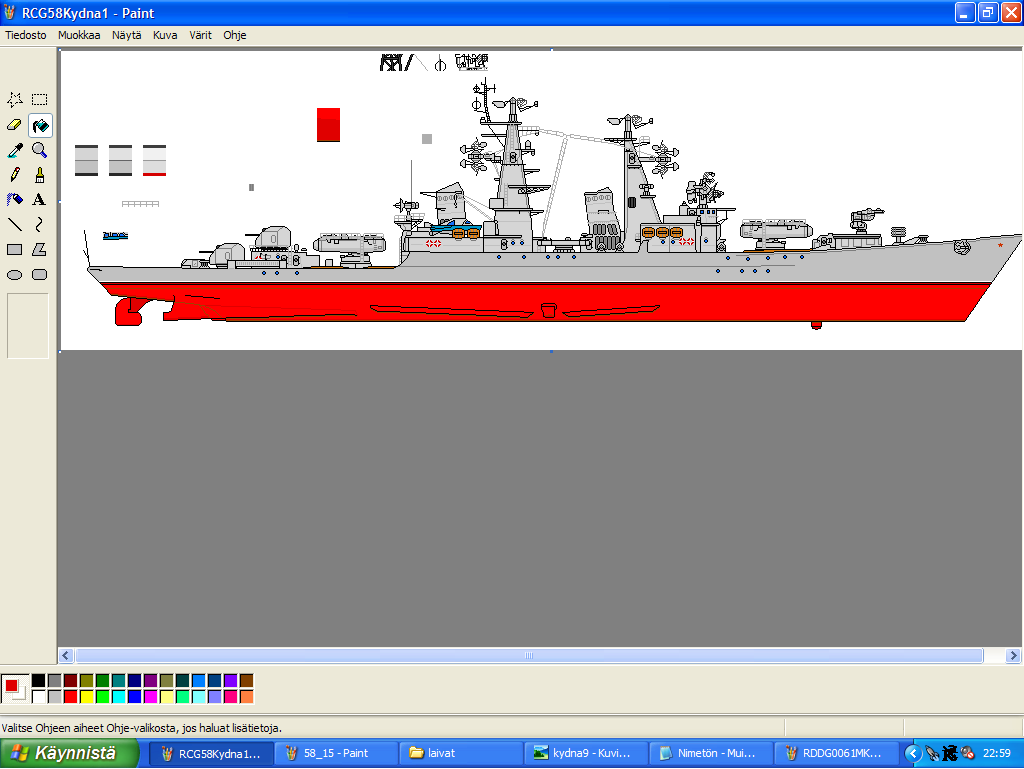
Task: Select the Free-Form Select tool
Action: 15,100
